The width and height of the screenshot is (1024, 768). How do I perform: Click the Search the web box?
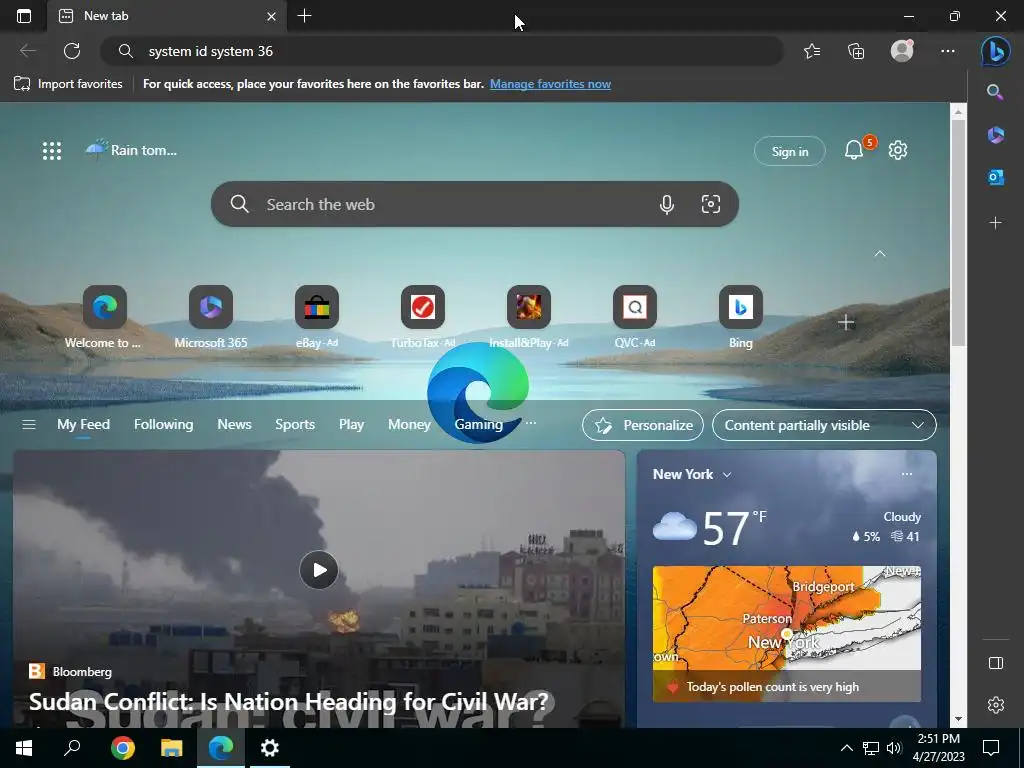(475, 204)
